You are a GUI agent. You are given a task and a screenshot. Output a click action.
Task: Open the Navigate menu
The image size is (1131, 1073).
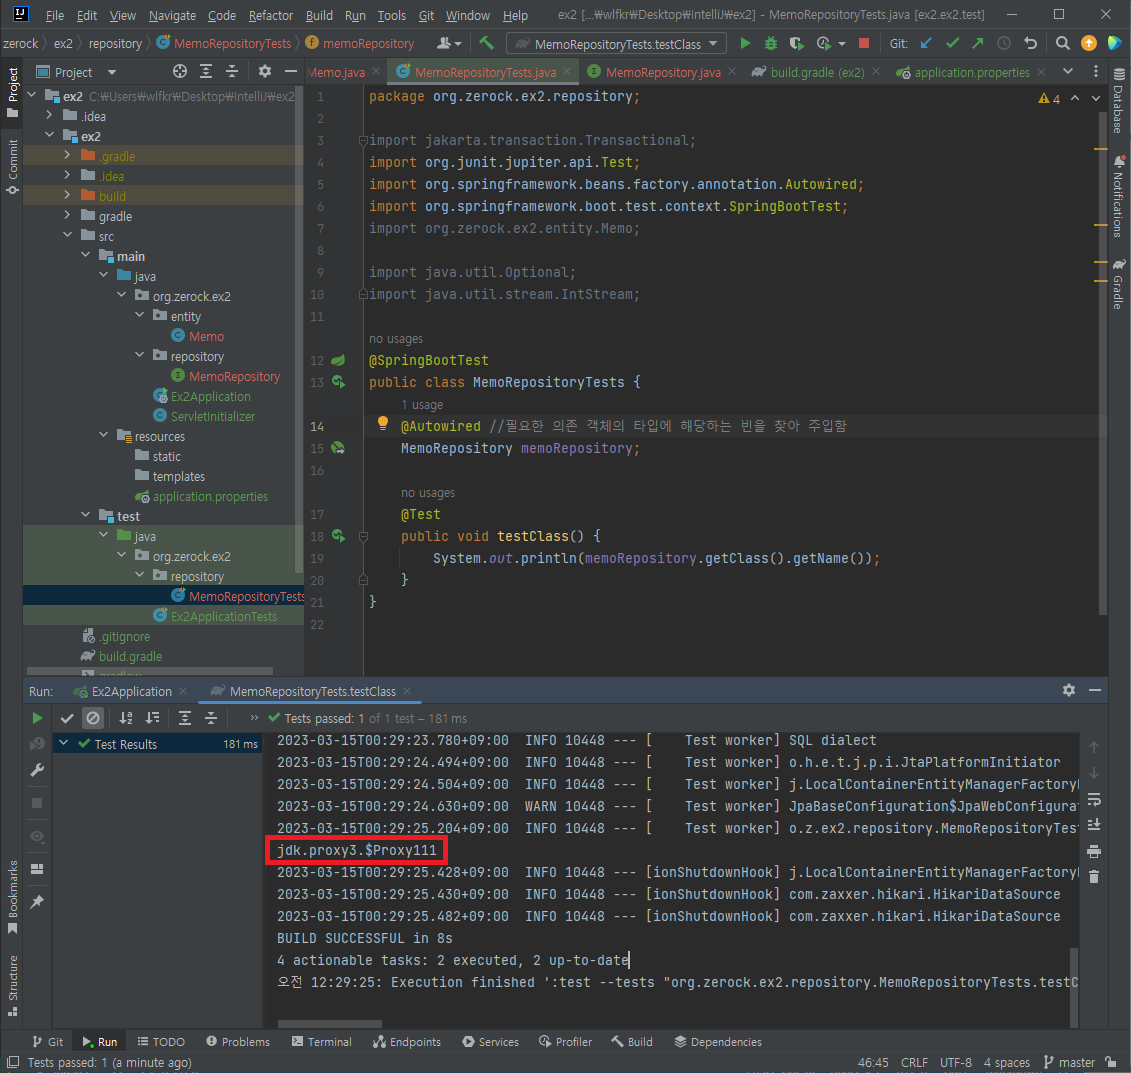(172, 15)
